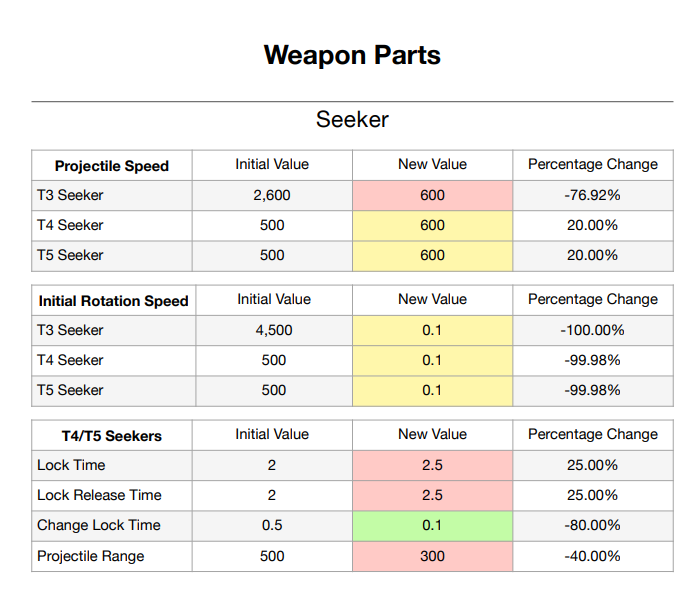Viewport: 700px width, 612px height.
Task: Click the red 600 New Value cell
Action: pos(432,195)
